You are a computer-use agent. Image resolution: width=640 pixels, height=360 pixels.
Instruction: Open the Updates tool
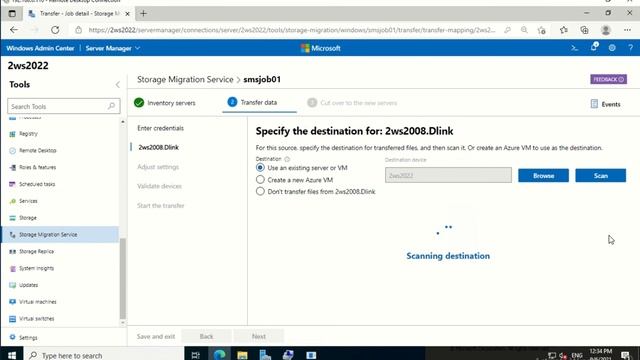pyautogui.click(x=29, y=285)
